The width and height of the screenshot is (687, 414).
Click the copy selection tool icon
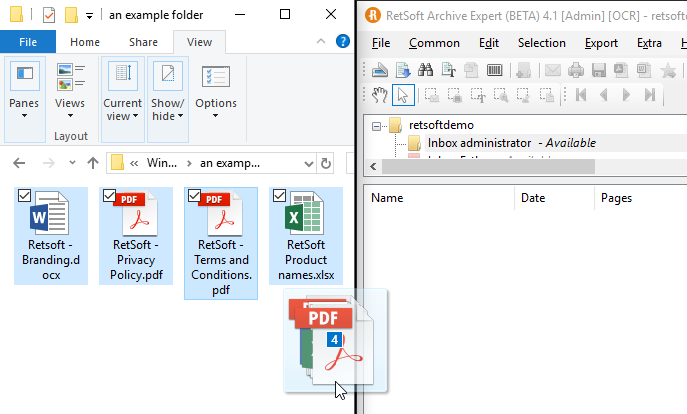pos(546,95)
